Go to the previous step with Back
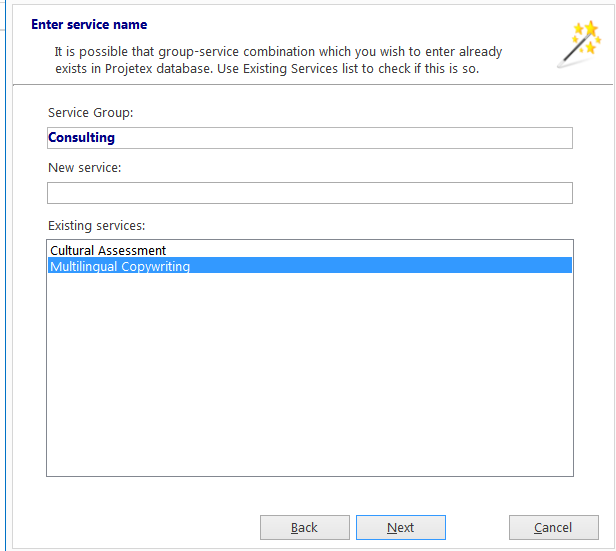This screenshot has height=551, width=616. pos(304,527)
